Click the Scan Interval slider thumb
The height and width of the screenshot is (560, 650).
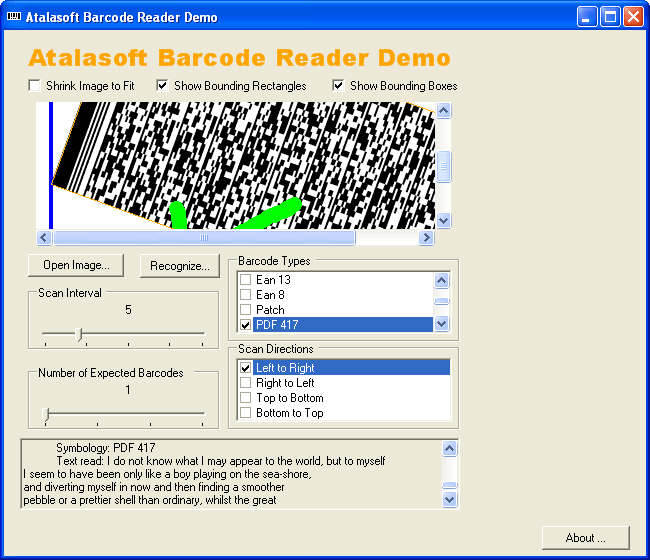pyautogui.click(x=79, y=334)
